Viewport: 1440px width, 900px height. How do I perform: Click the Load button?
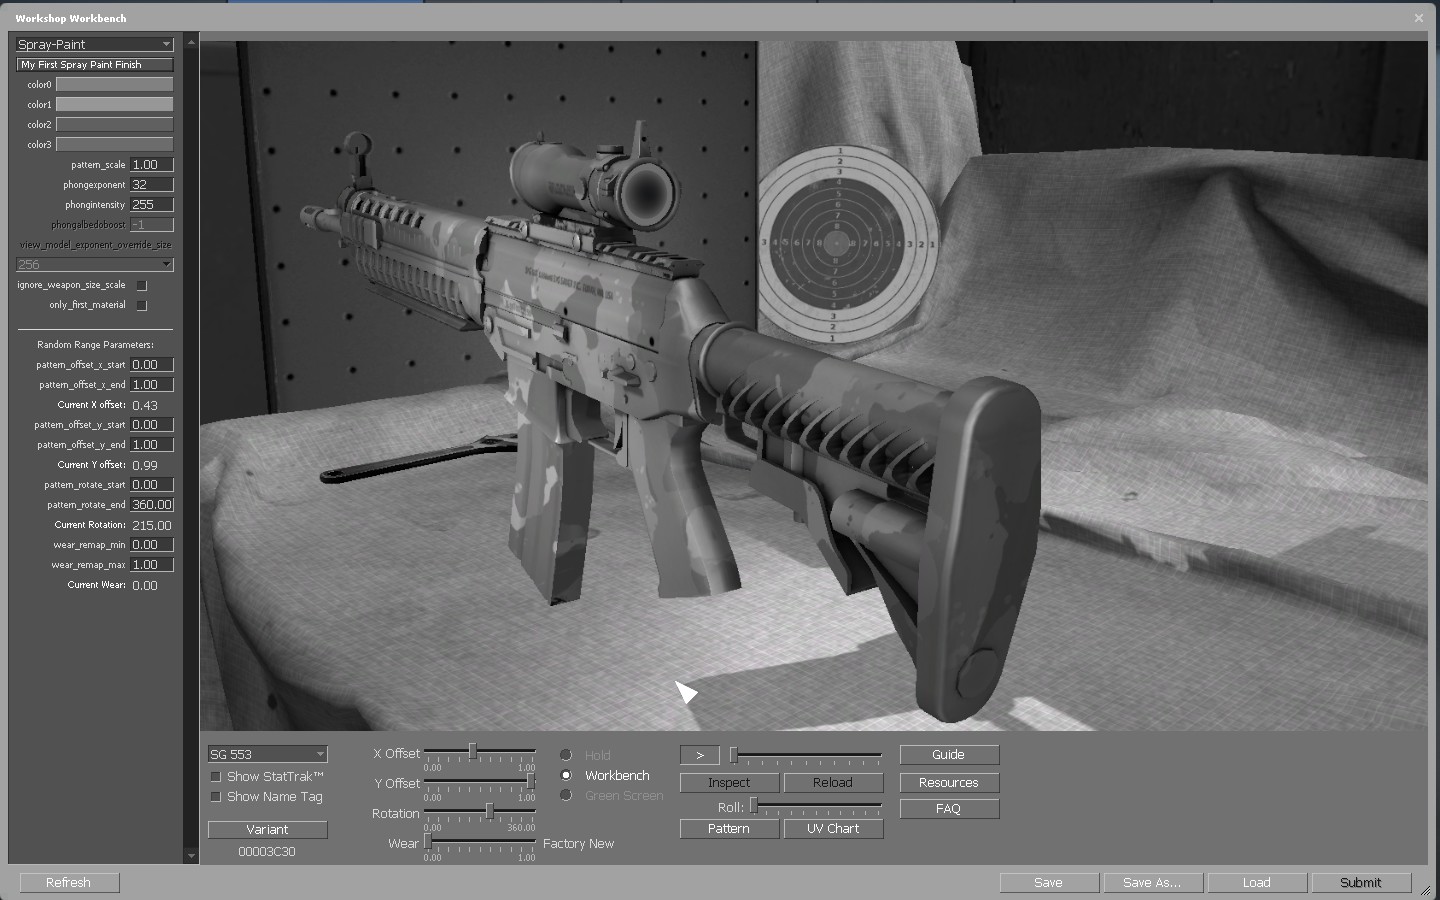coord(1257,883)
